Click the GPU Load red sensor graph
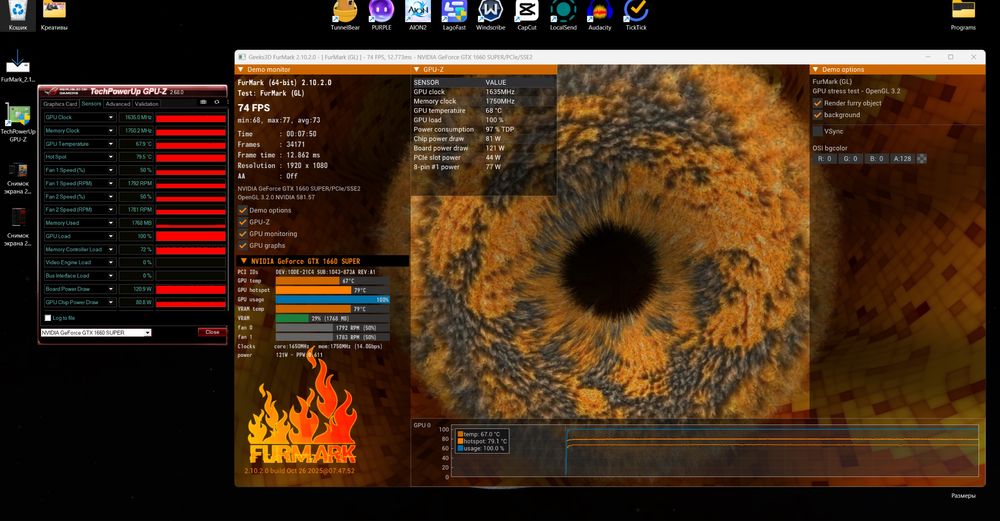The height and width of the screenshot is (521, 1000). click(191, 236)
